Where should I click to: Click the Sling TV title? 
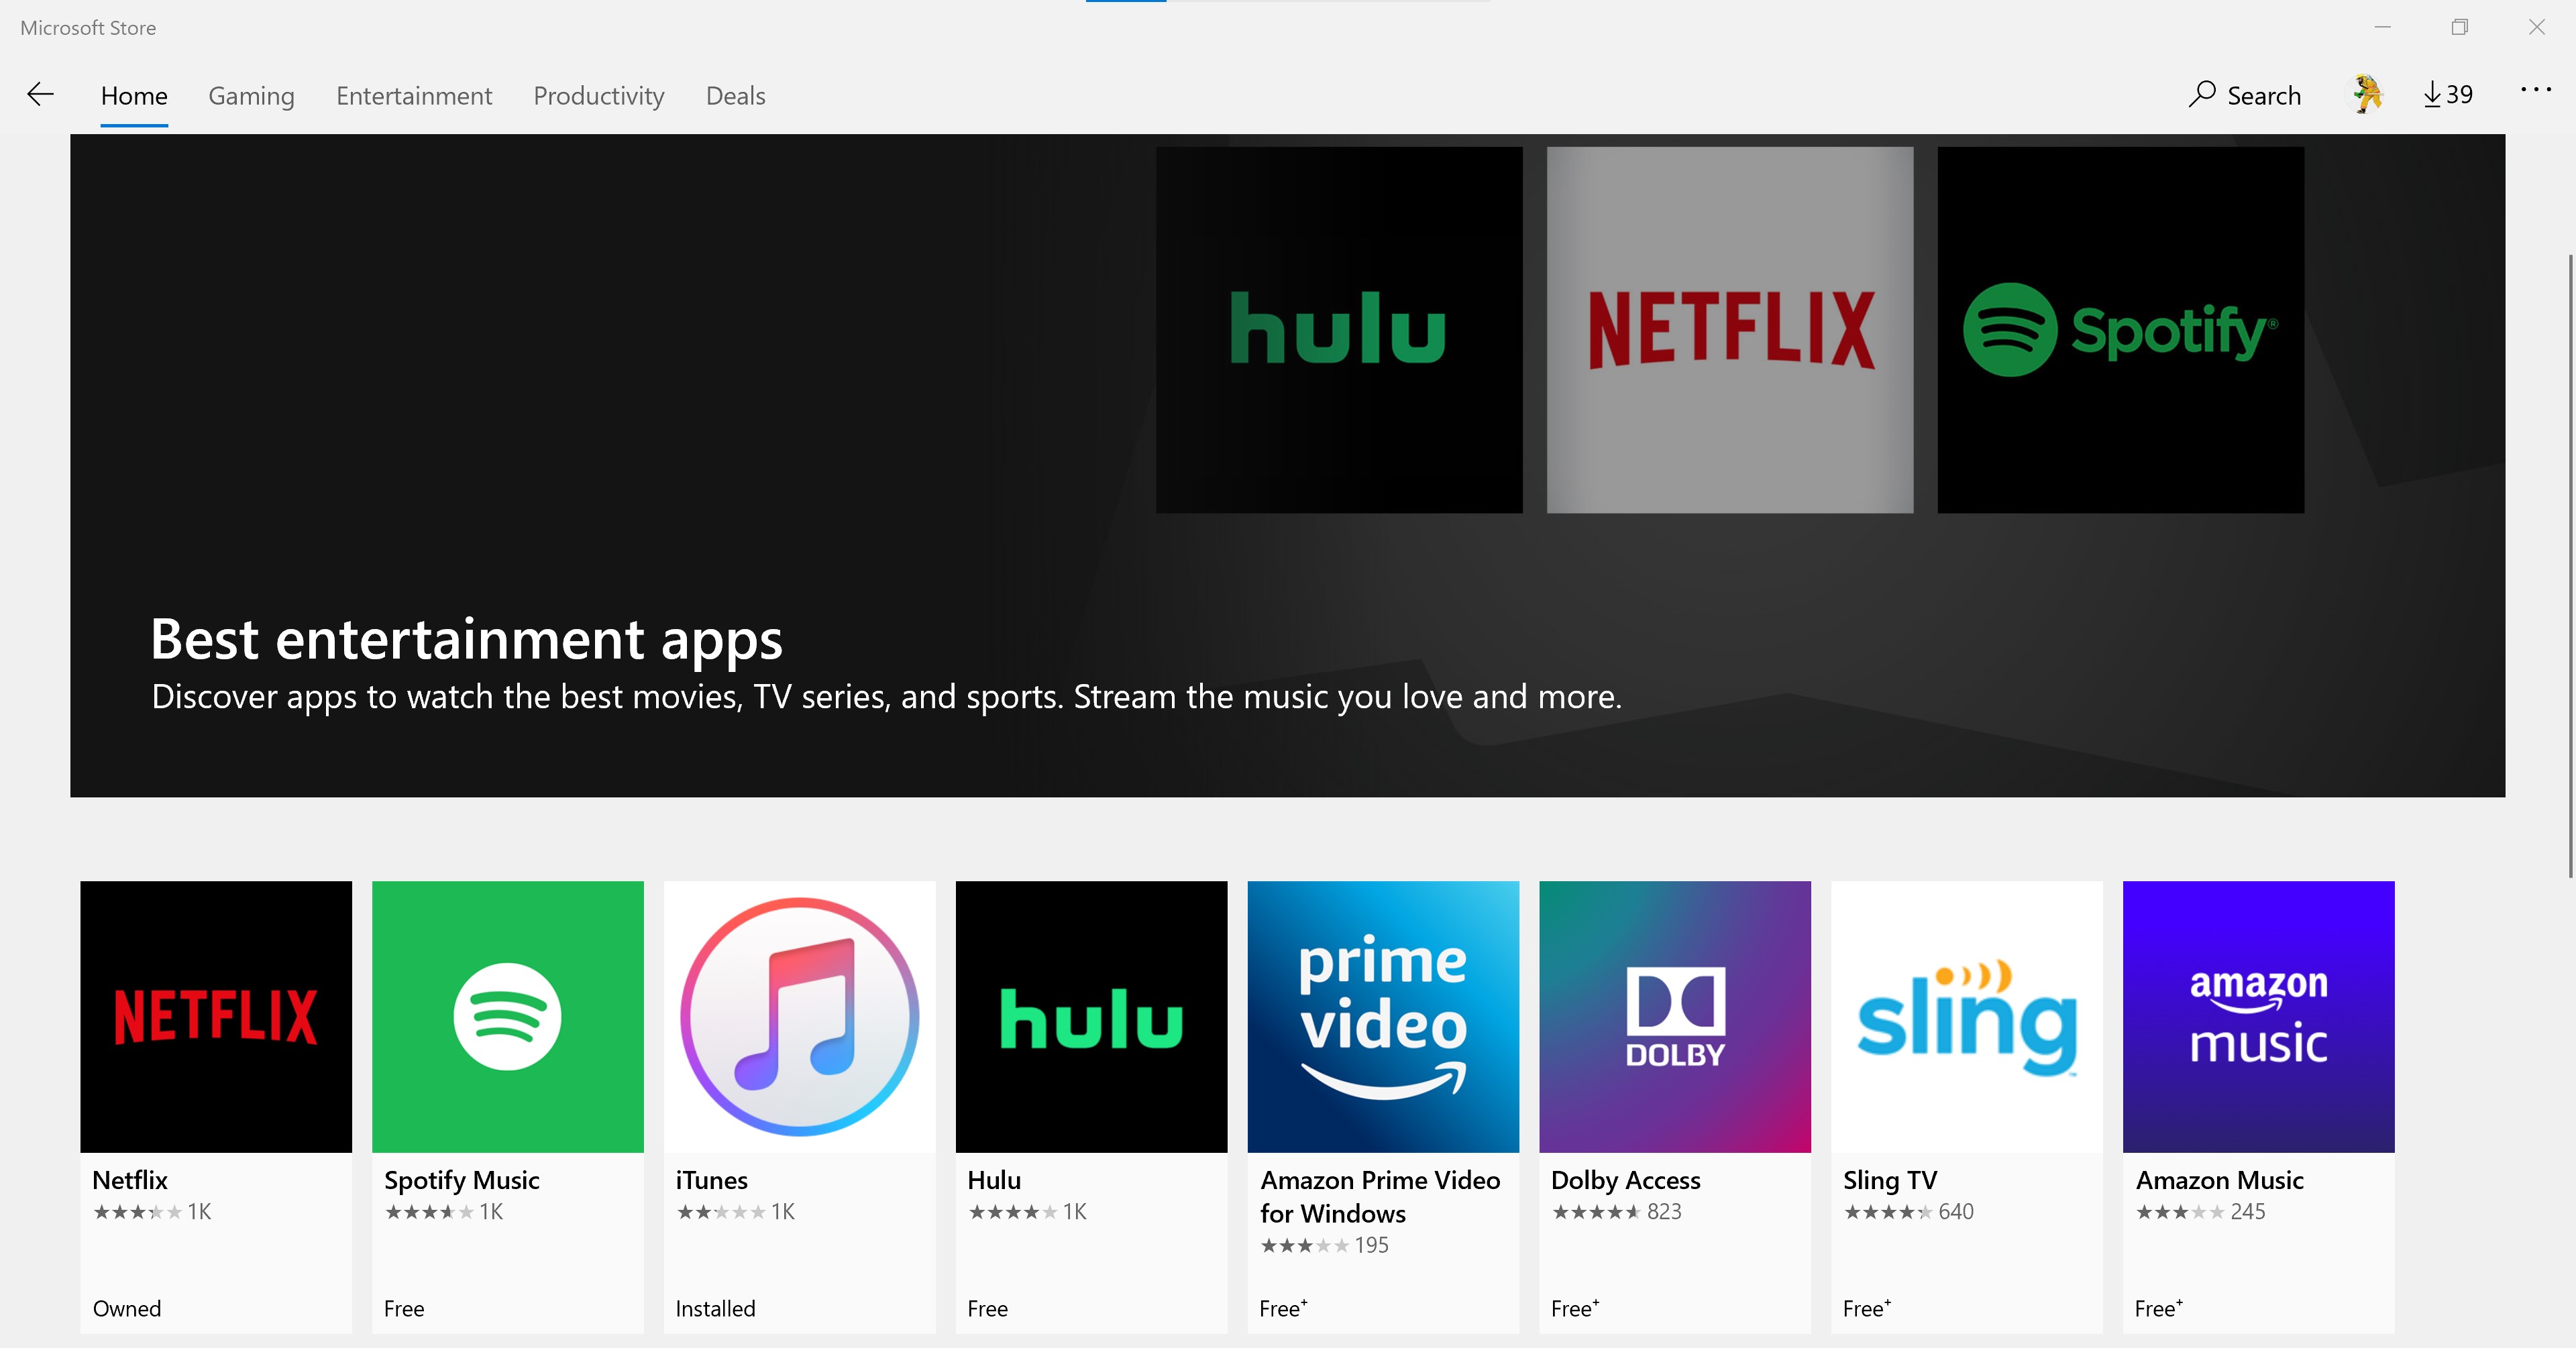(x=1890, y=1181)
